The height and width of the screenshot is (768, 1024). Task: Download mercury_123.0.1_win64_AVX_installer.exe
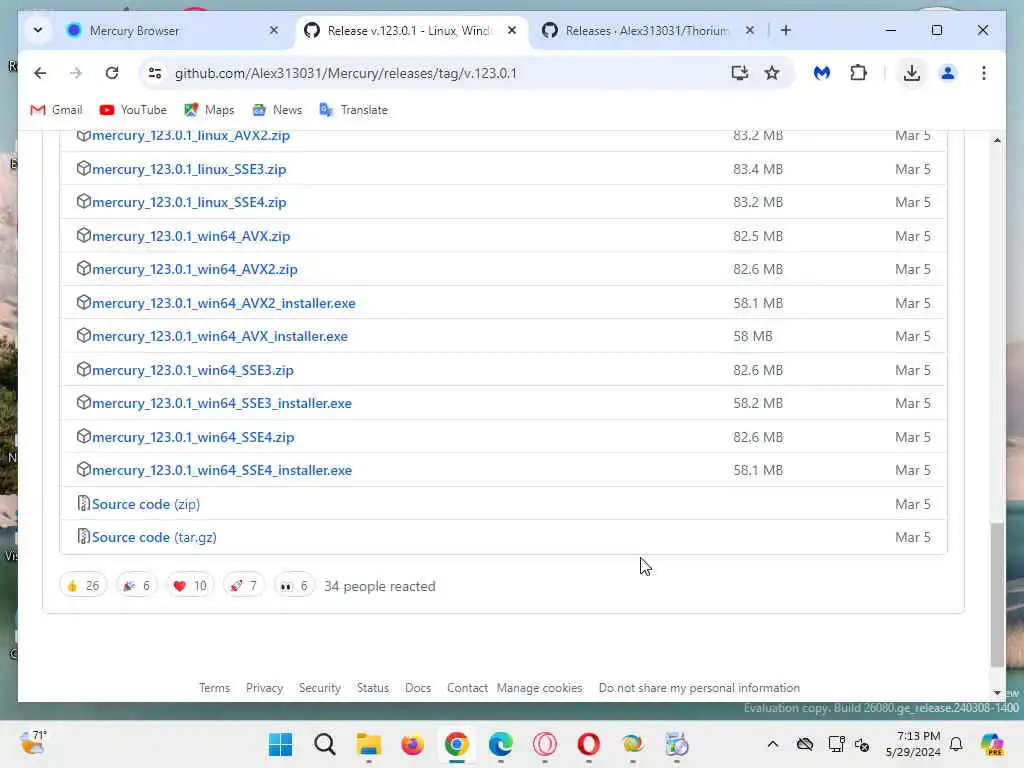[219, 336]
